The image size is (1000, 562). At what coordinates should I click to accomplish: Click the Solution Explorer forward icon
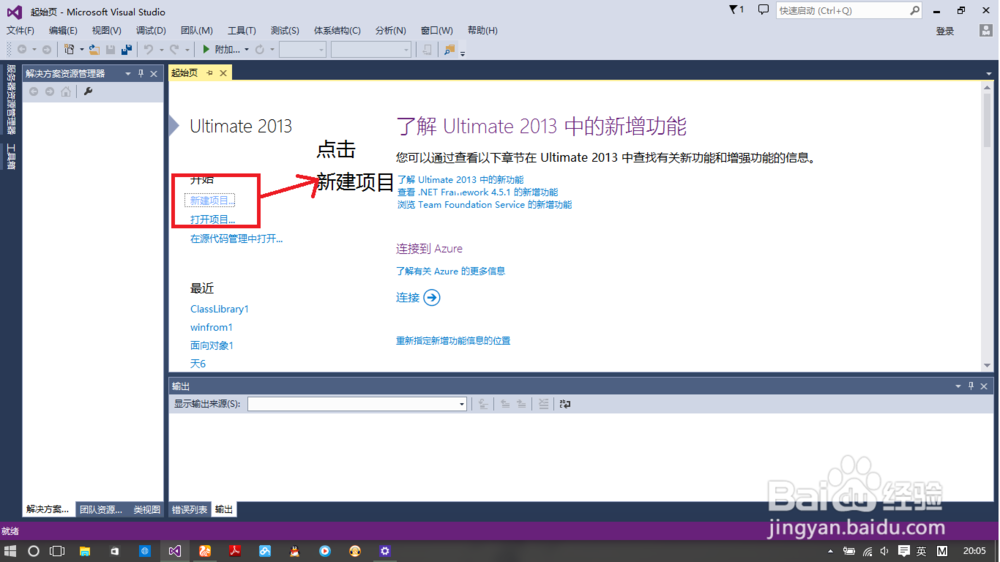(50, 91)
